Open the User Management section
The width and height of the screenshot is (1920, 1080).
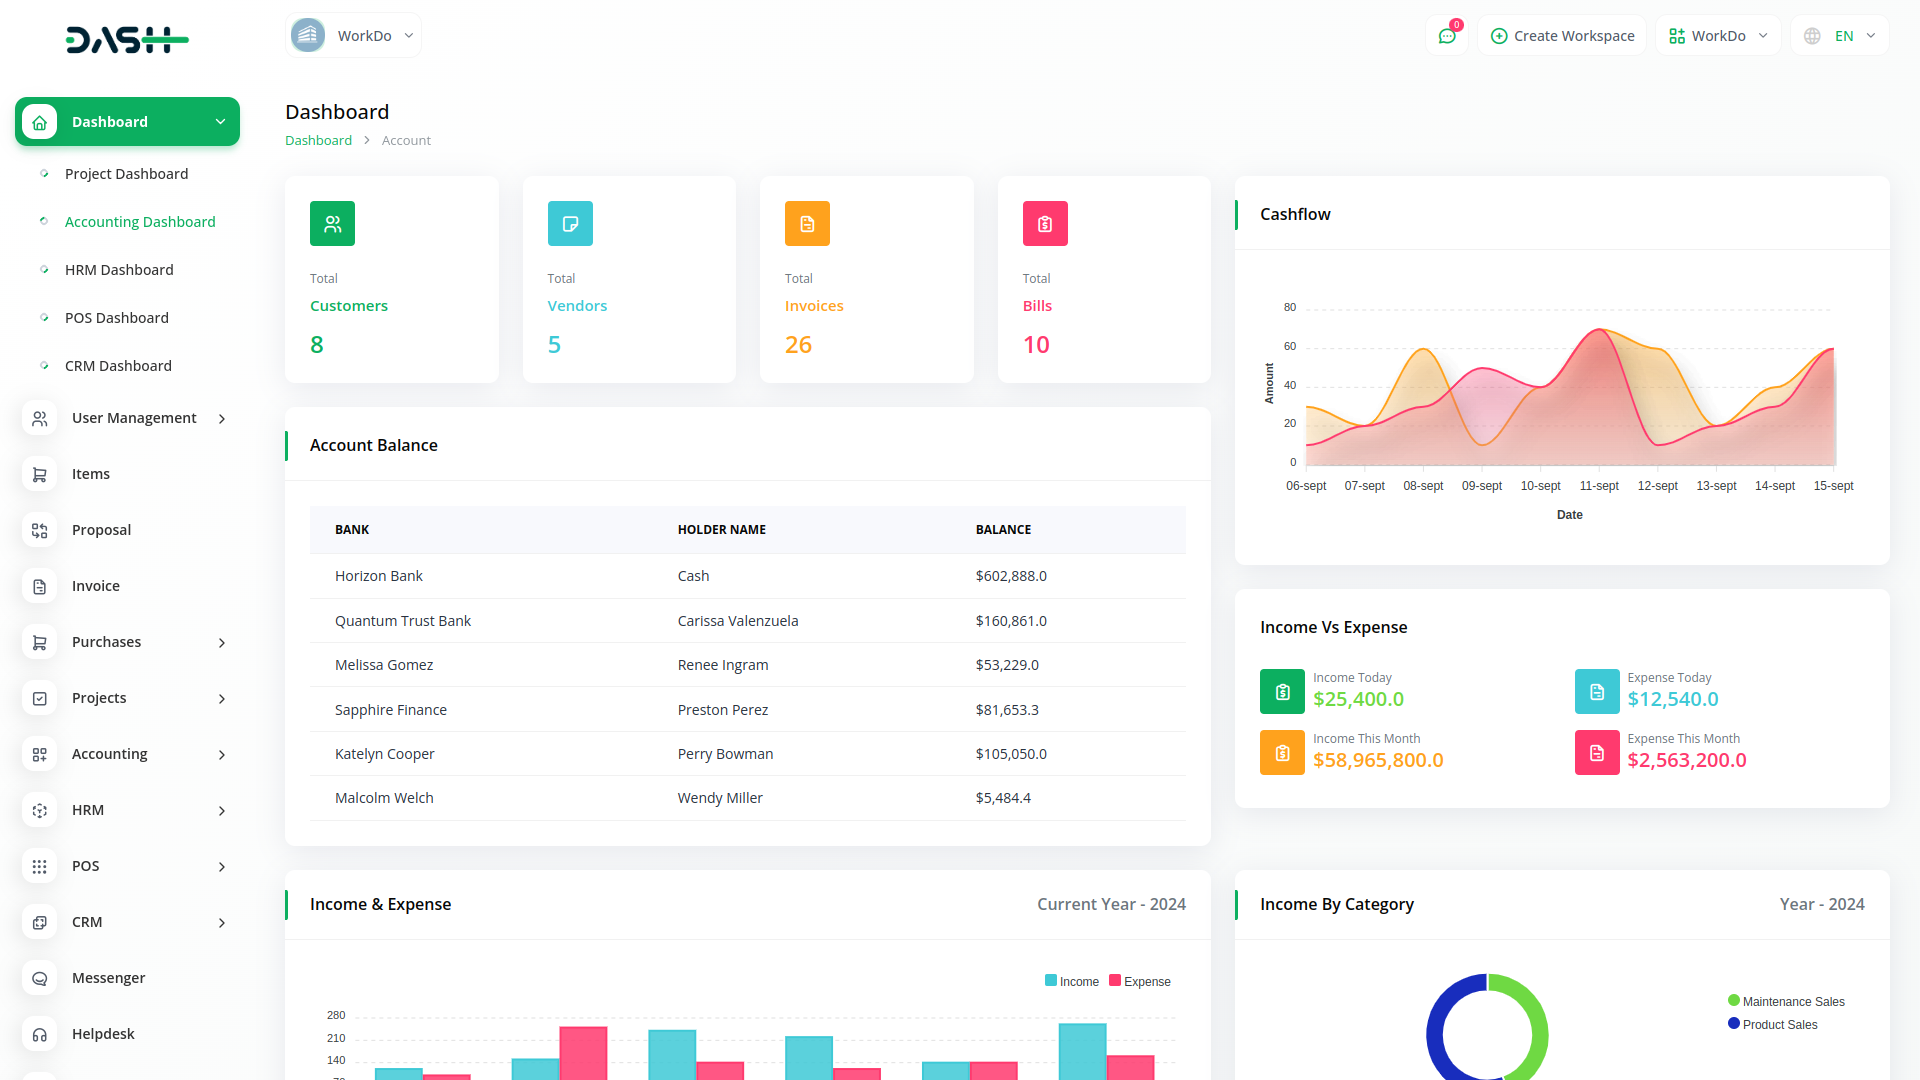point(133,418)
